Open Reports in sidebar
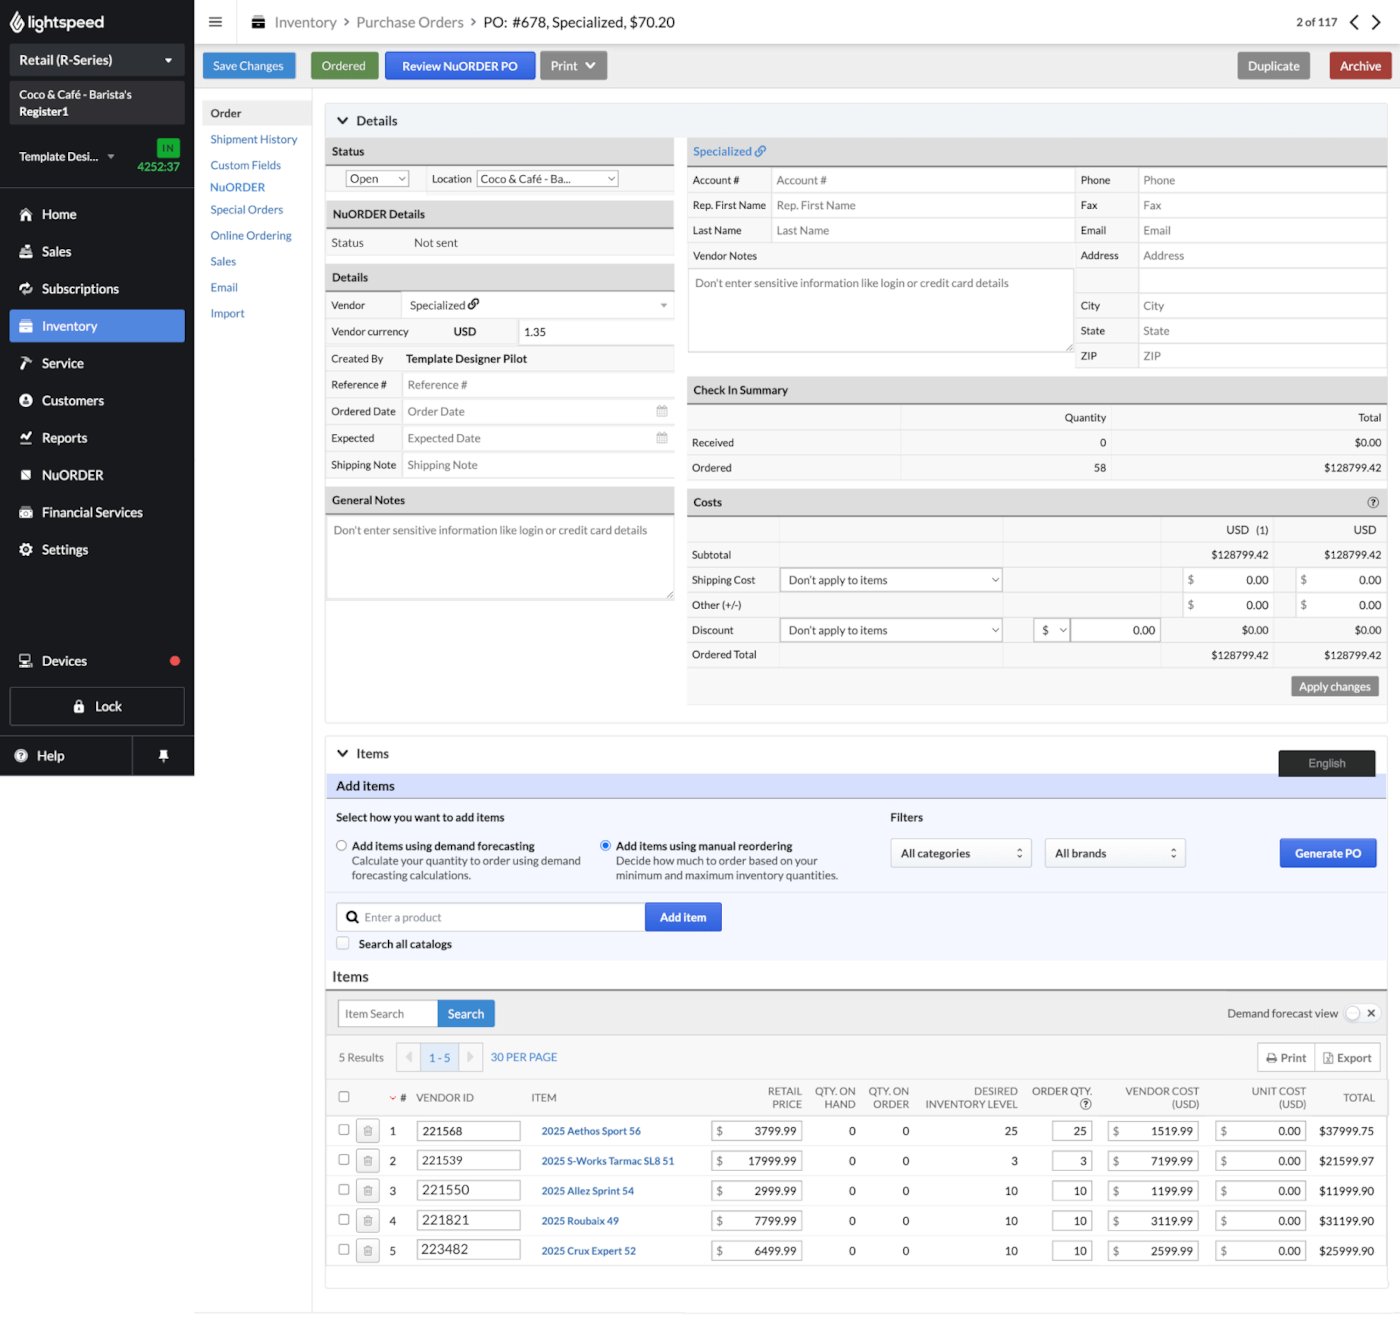 point(97,438)
